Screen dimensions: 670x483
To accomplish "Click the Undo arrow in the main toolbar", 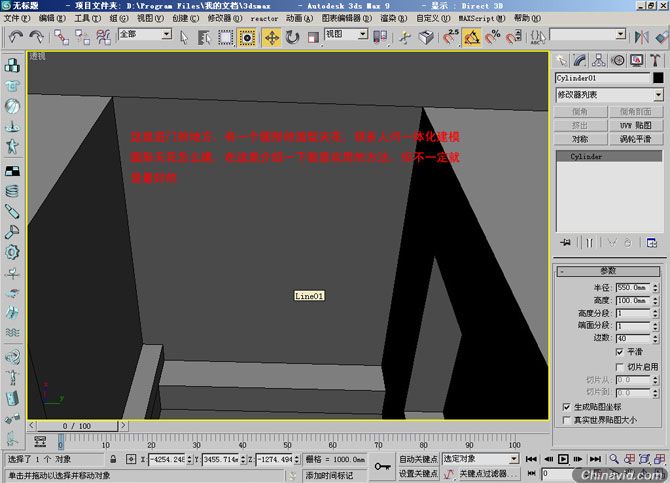I will (x=16, y=37).
